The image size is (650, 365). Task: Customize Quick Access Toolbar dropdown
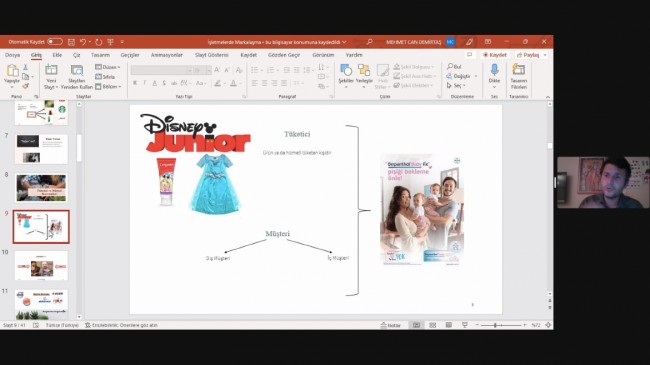click(x=122, y=42)
